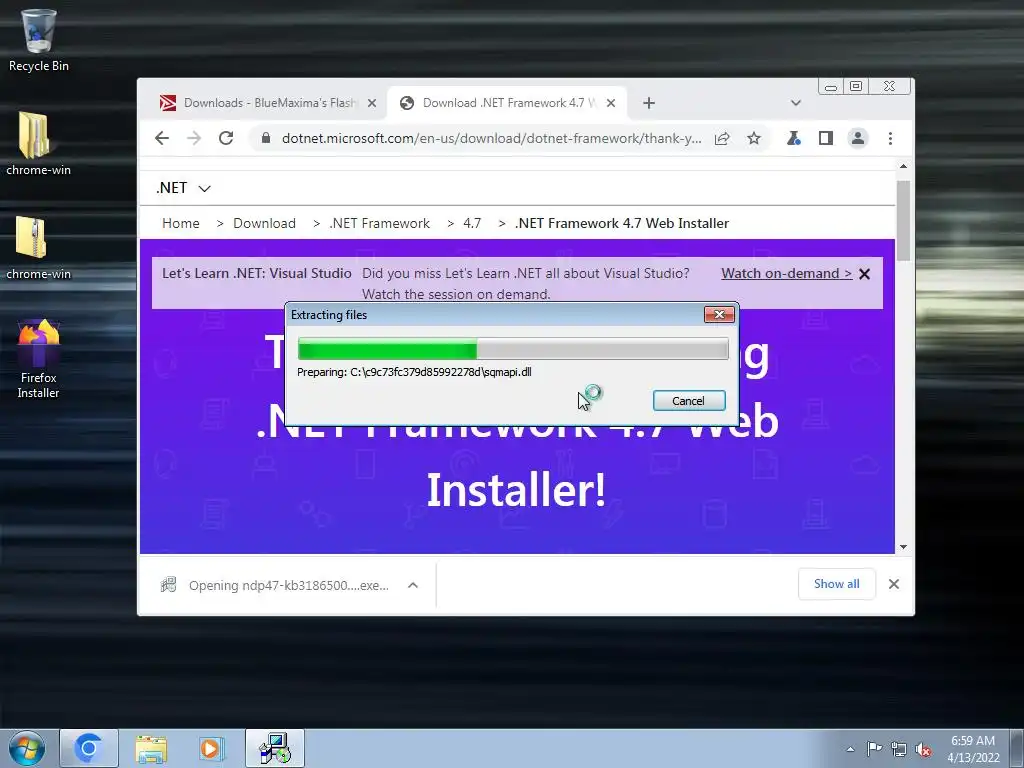
Task: View site information via the padlock icon
Action: pos(266,138)
